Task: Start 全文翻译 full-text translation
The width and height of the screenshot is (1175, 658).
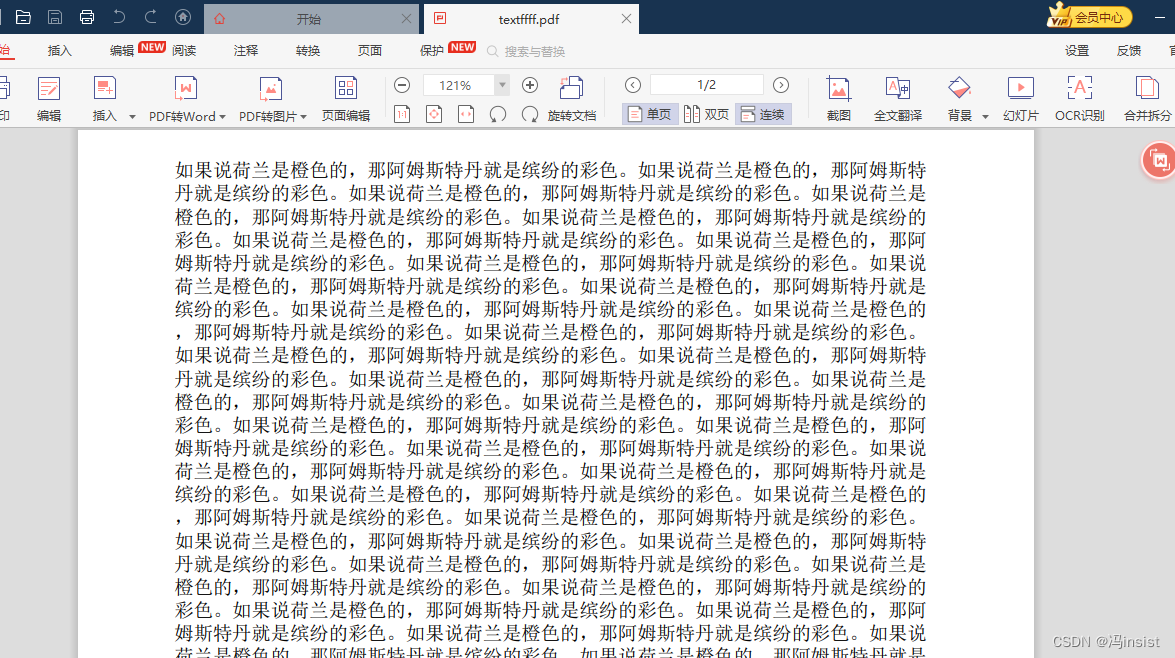Action: click(x=898, y=96)
